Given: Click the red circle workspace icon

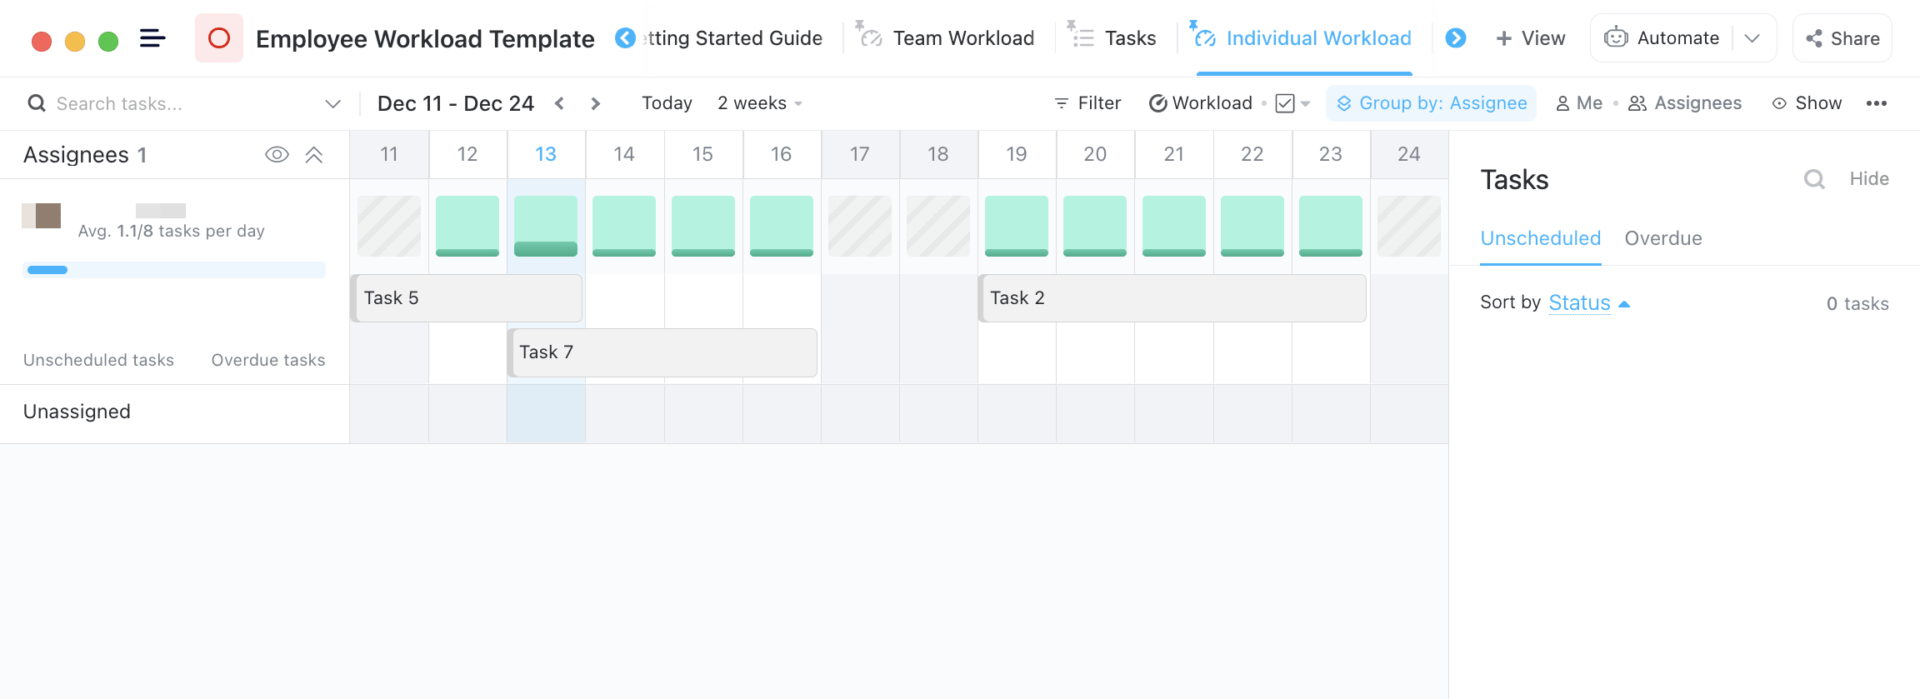Looking at the screenshot, I should point(219,39).
